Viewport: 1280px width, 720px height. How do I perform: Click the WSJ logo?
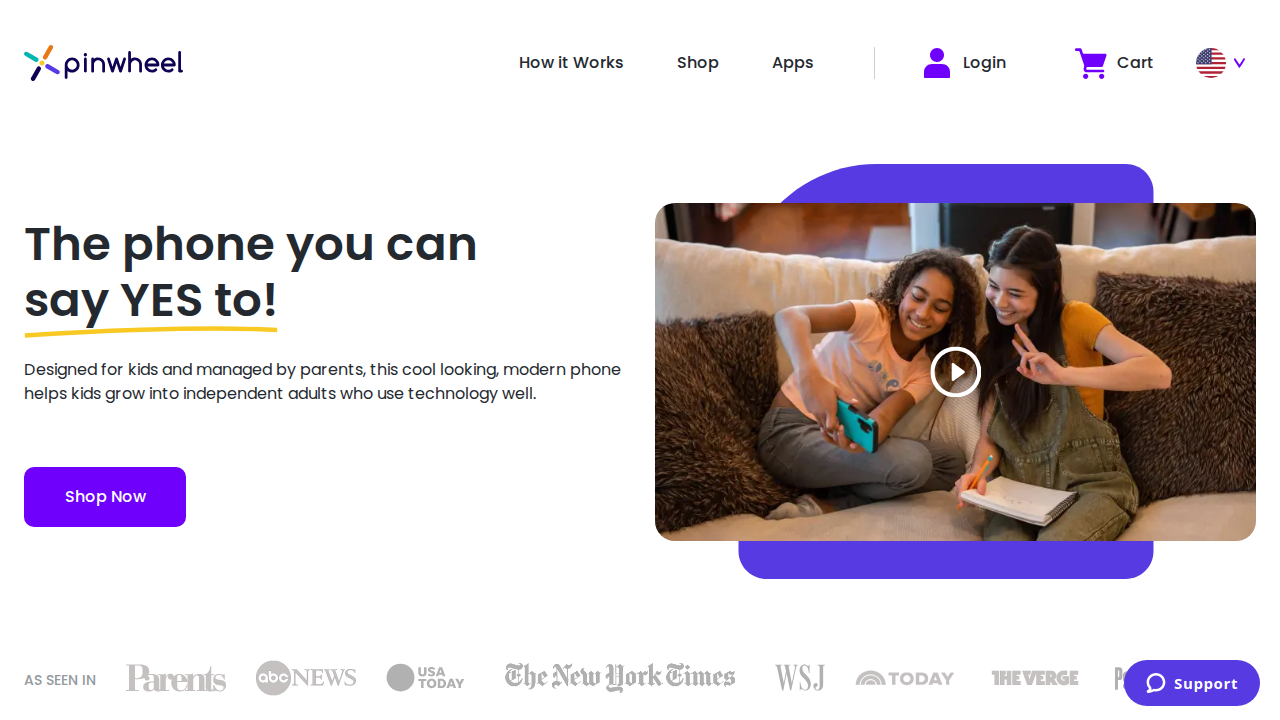(800, 678)
